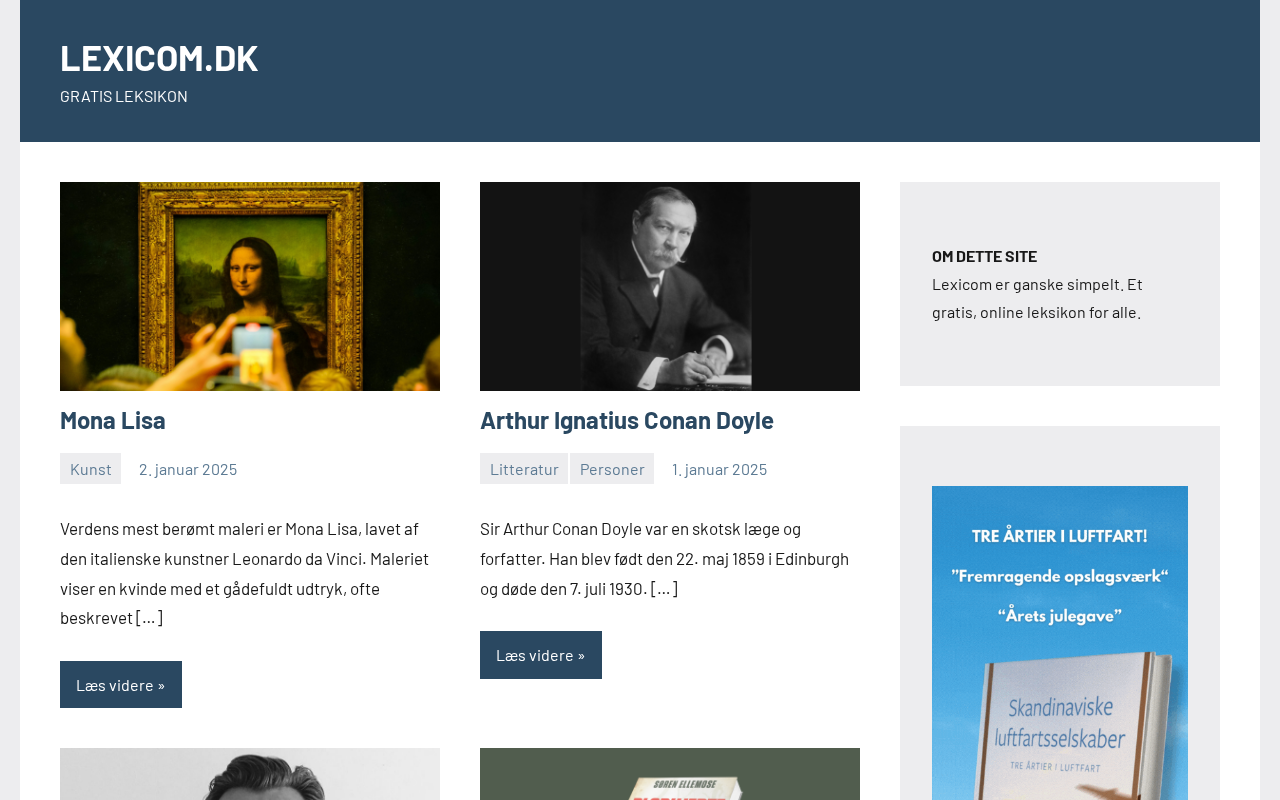Click the GRATIS LEKSIKON tagline
The image size is (1280, 800).
tap(124, 96)
